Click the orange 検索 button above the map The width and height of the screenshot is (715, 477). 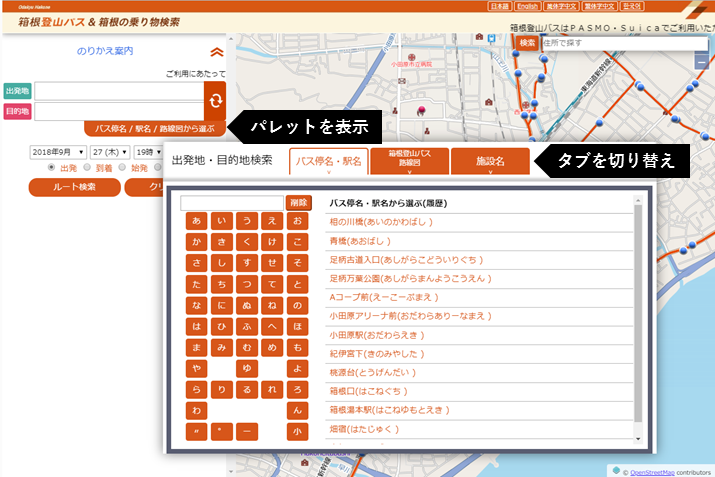pos(529,43)
